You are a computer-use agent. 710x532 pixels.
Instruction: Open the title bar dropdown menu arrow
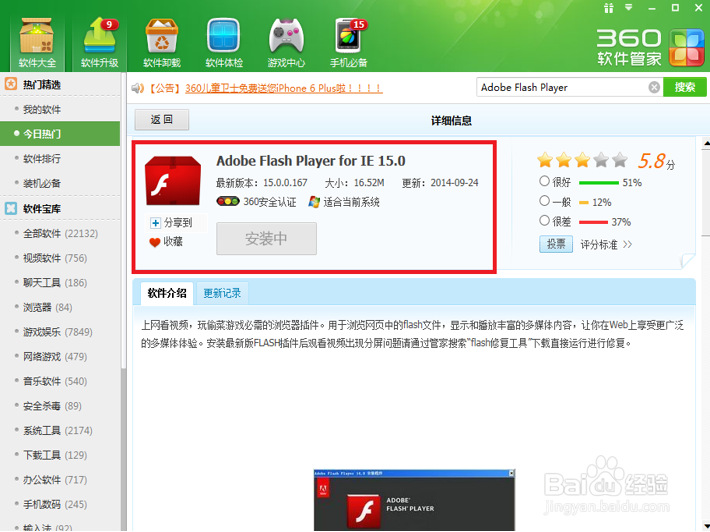click(x=629, y=8)
